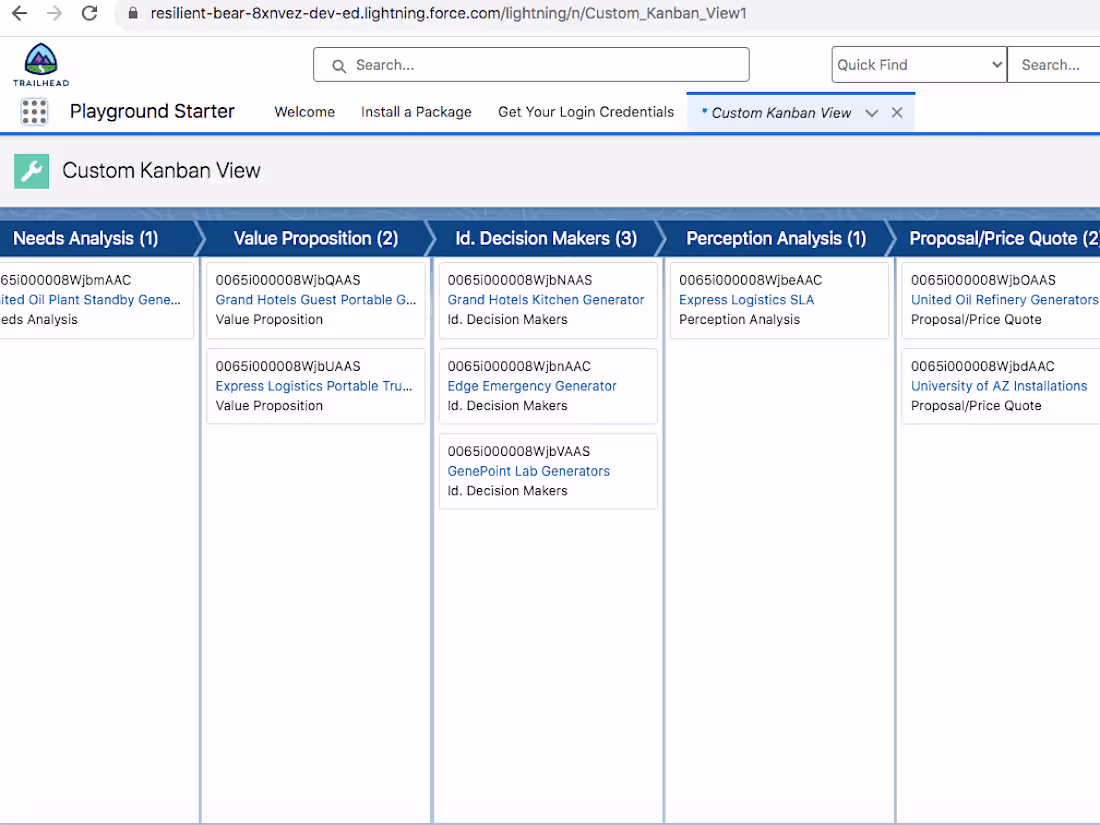Open the Custom Kanban View tab dropdown chevron
This screenshot has height=825, width=1100.
(871, 112)
